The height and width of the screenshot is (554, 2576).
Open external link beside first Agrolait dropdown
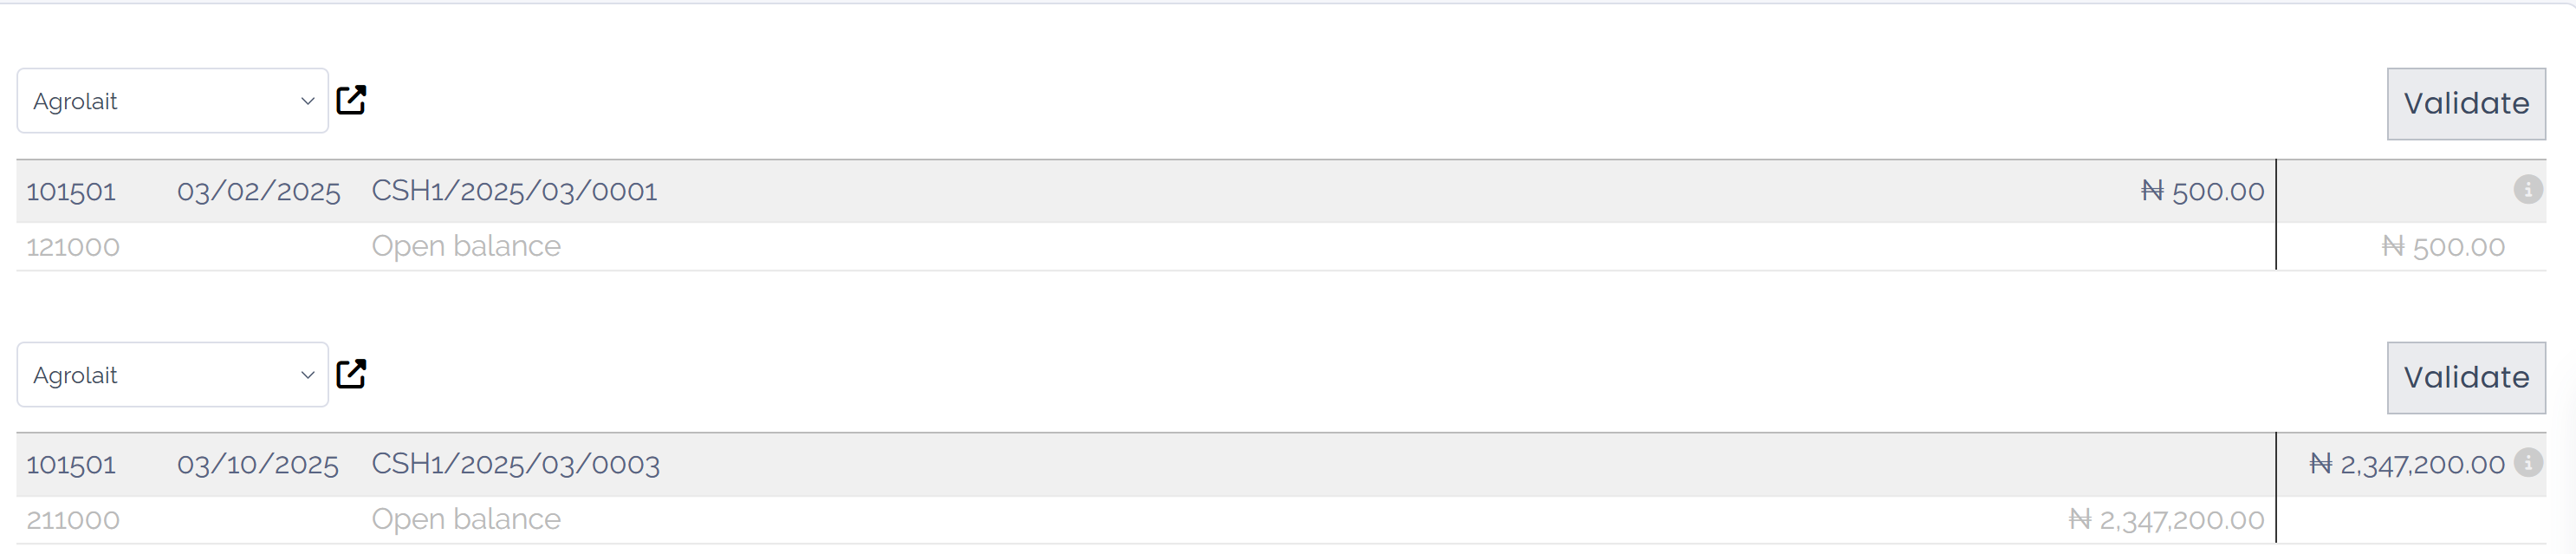(351, 100)
